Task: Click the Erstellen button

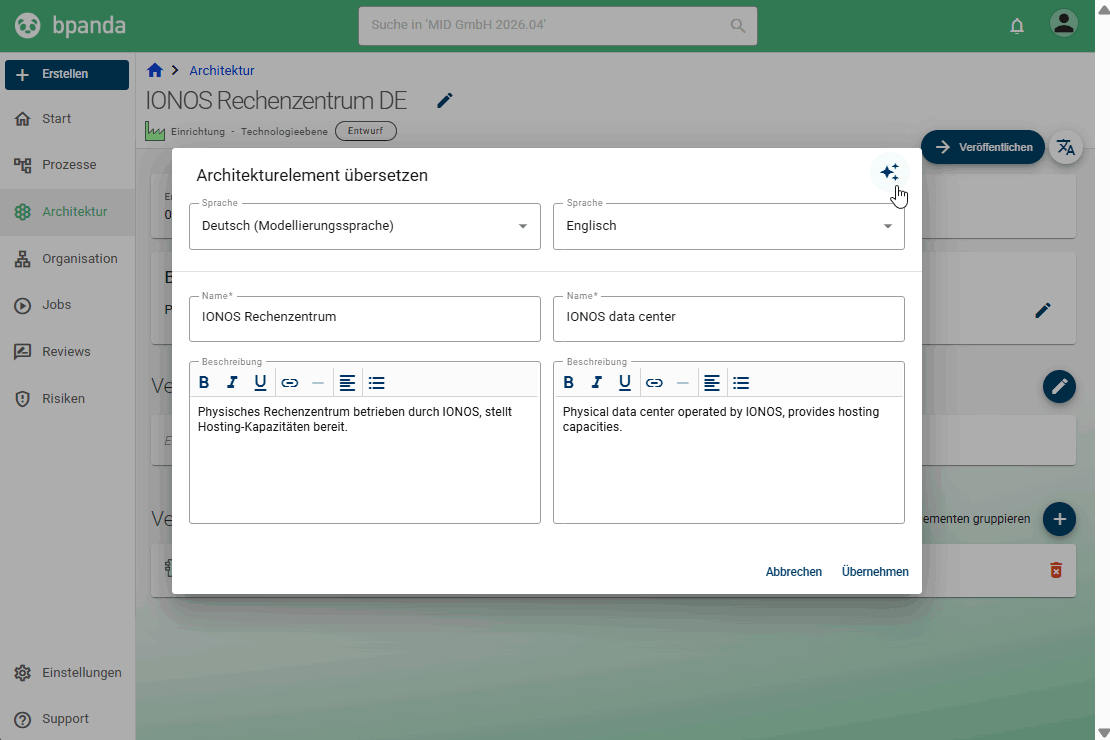Action: tap(67, 74)
